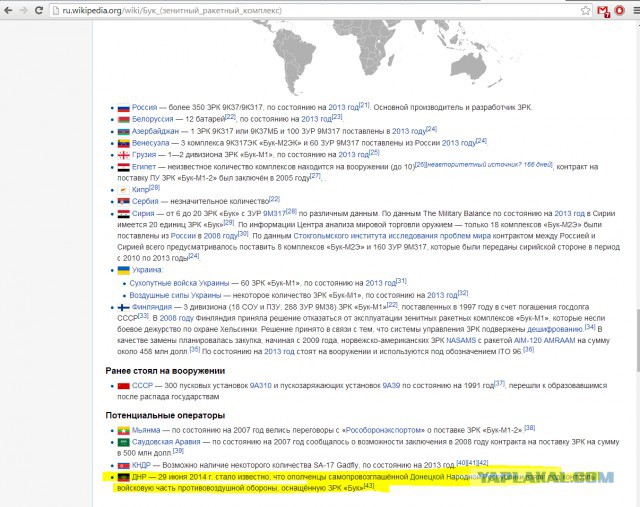Bookmark page with star icon
640x507 pixels.
click(x=585, y=11)
